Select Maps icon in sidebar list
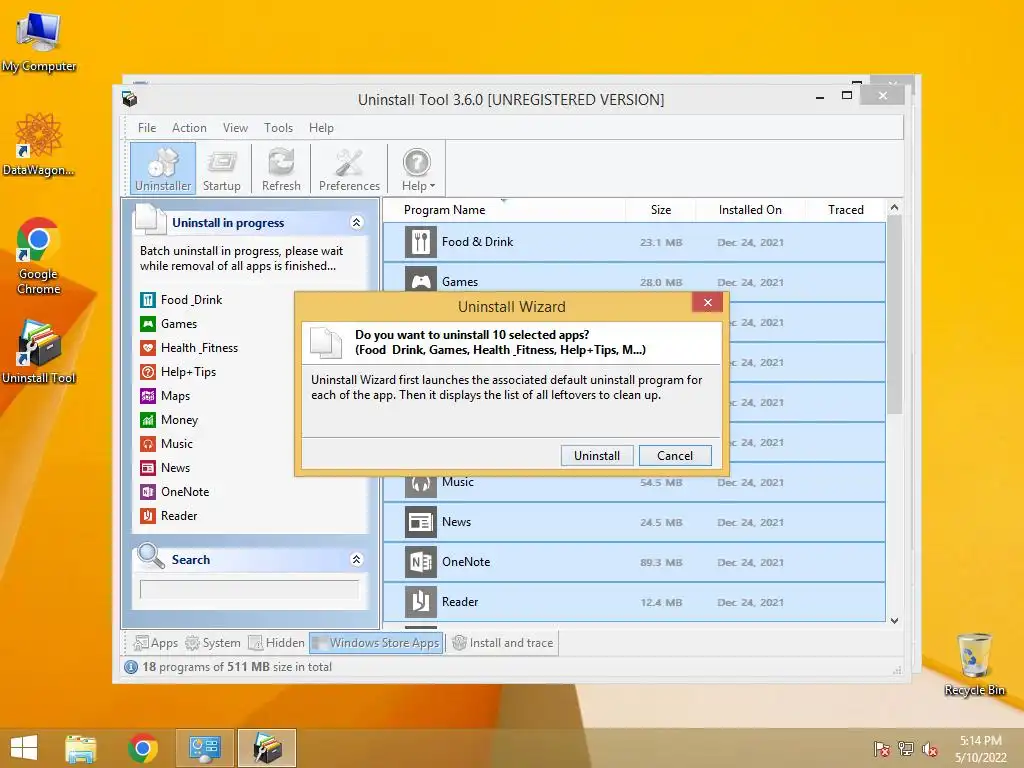This screenshot has width=1024, height=768. click(x=148, y=396)
